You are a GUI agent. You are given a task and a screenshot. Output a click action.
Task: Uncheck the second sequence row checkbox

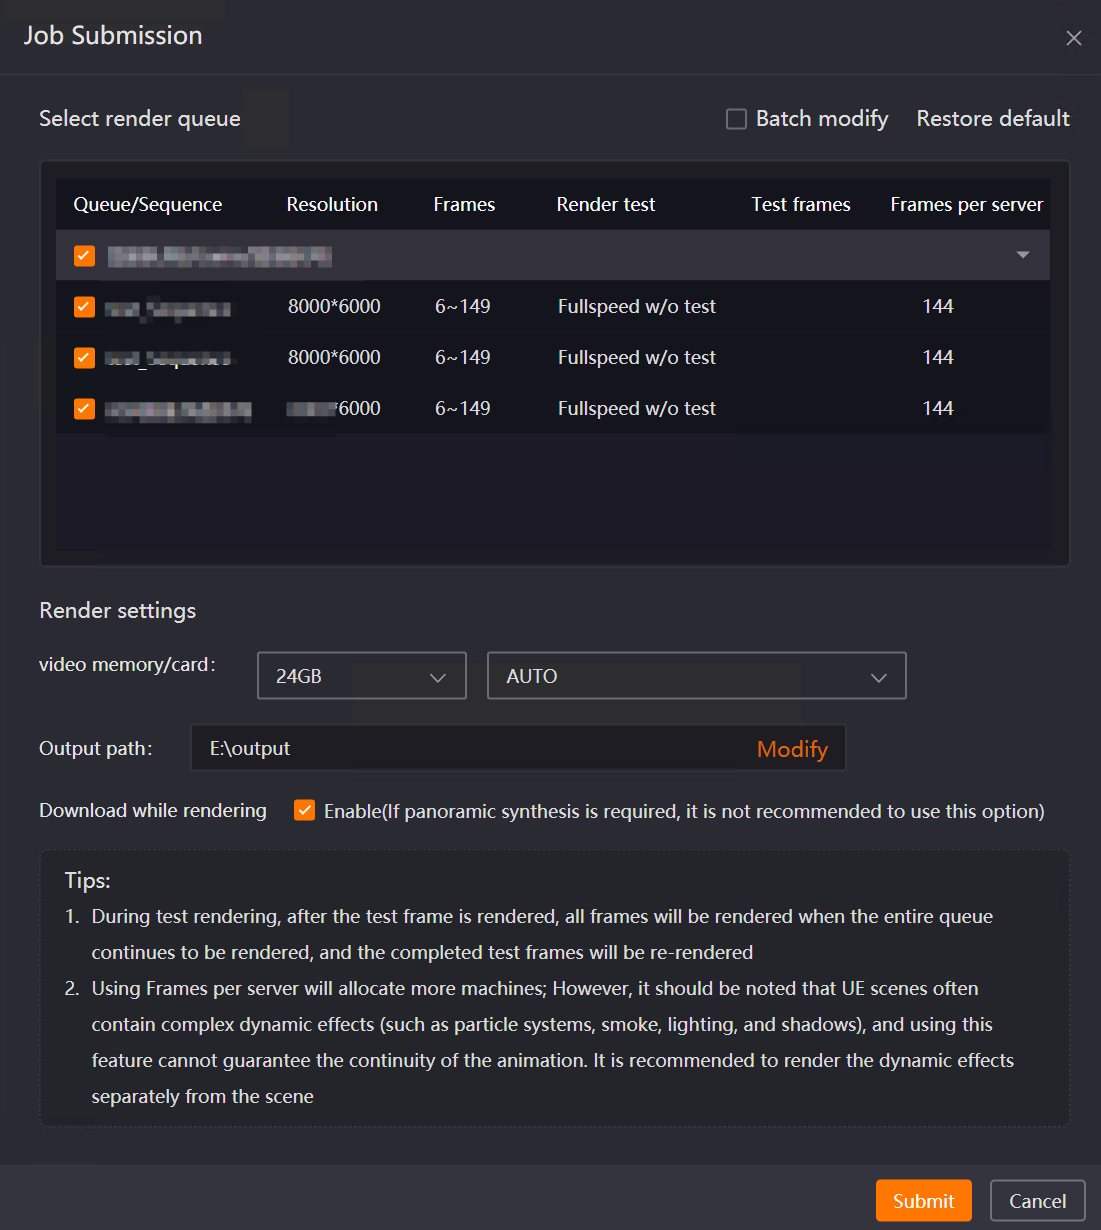tap(84, 358)
